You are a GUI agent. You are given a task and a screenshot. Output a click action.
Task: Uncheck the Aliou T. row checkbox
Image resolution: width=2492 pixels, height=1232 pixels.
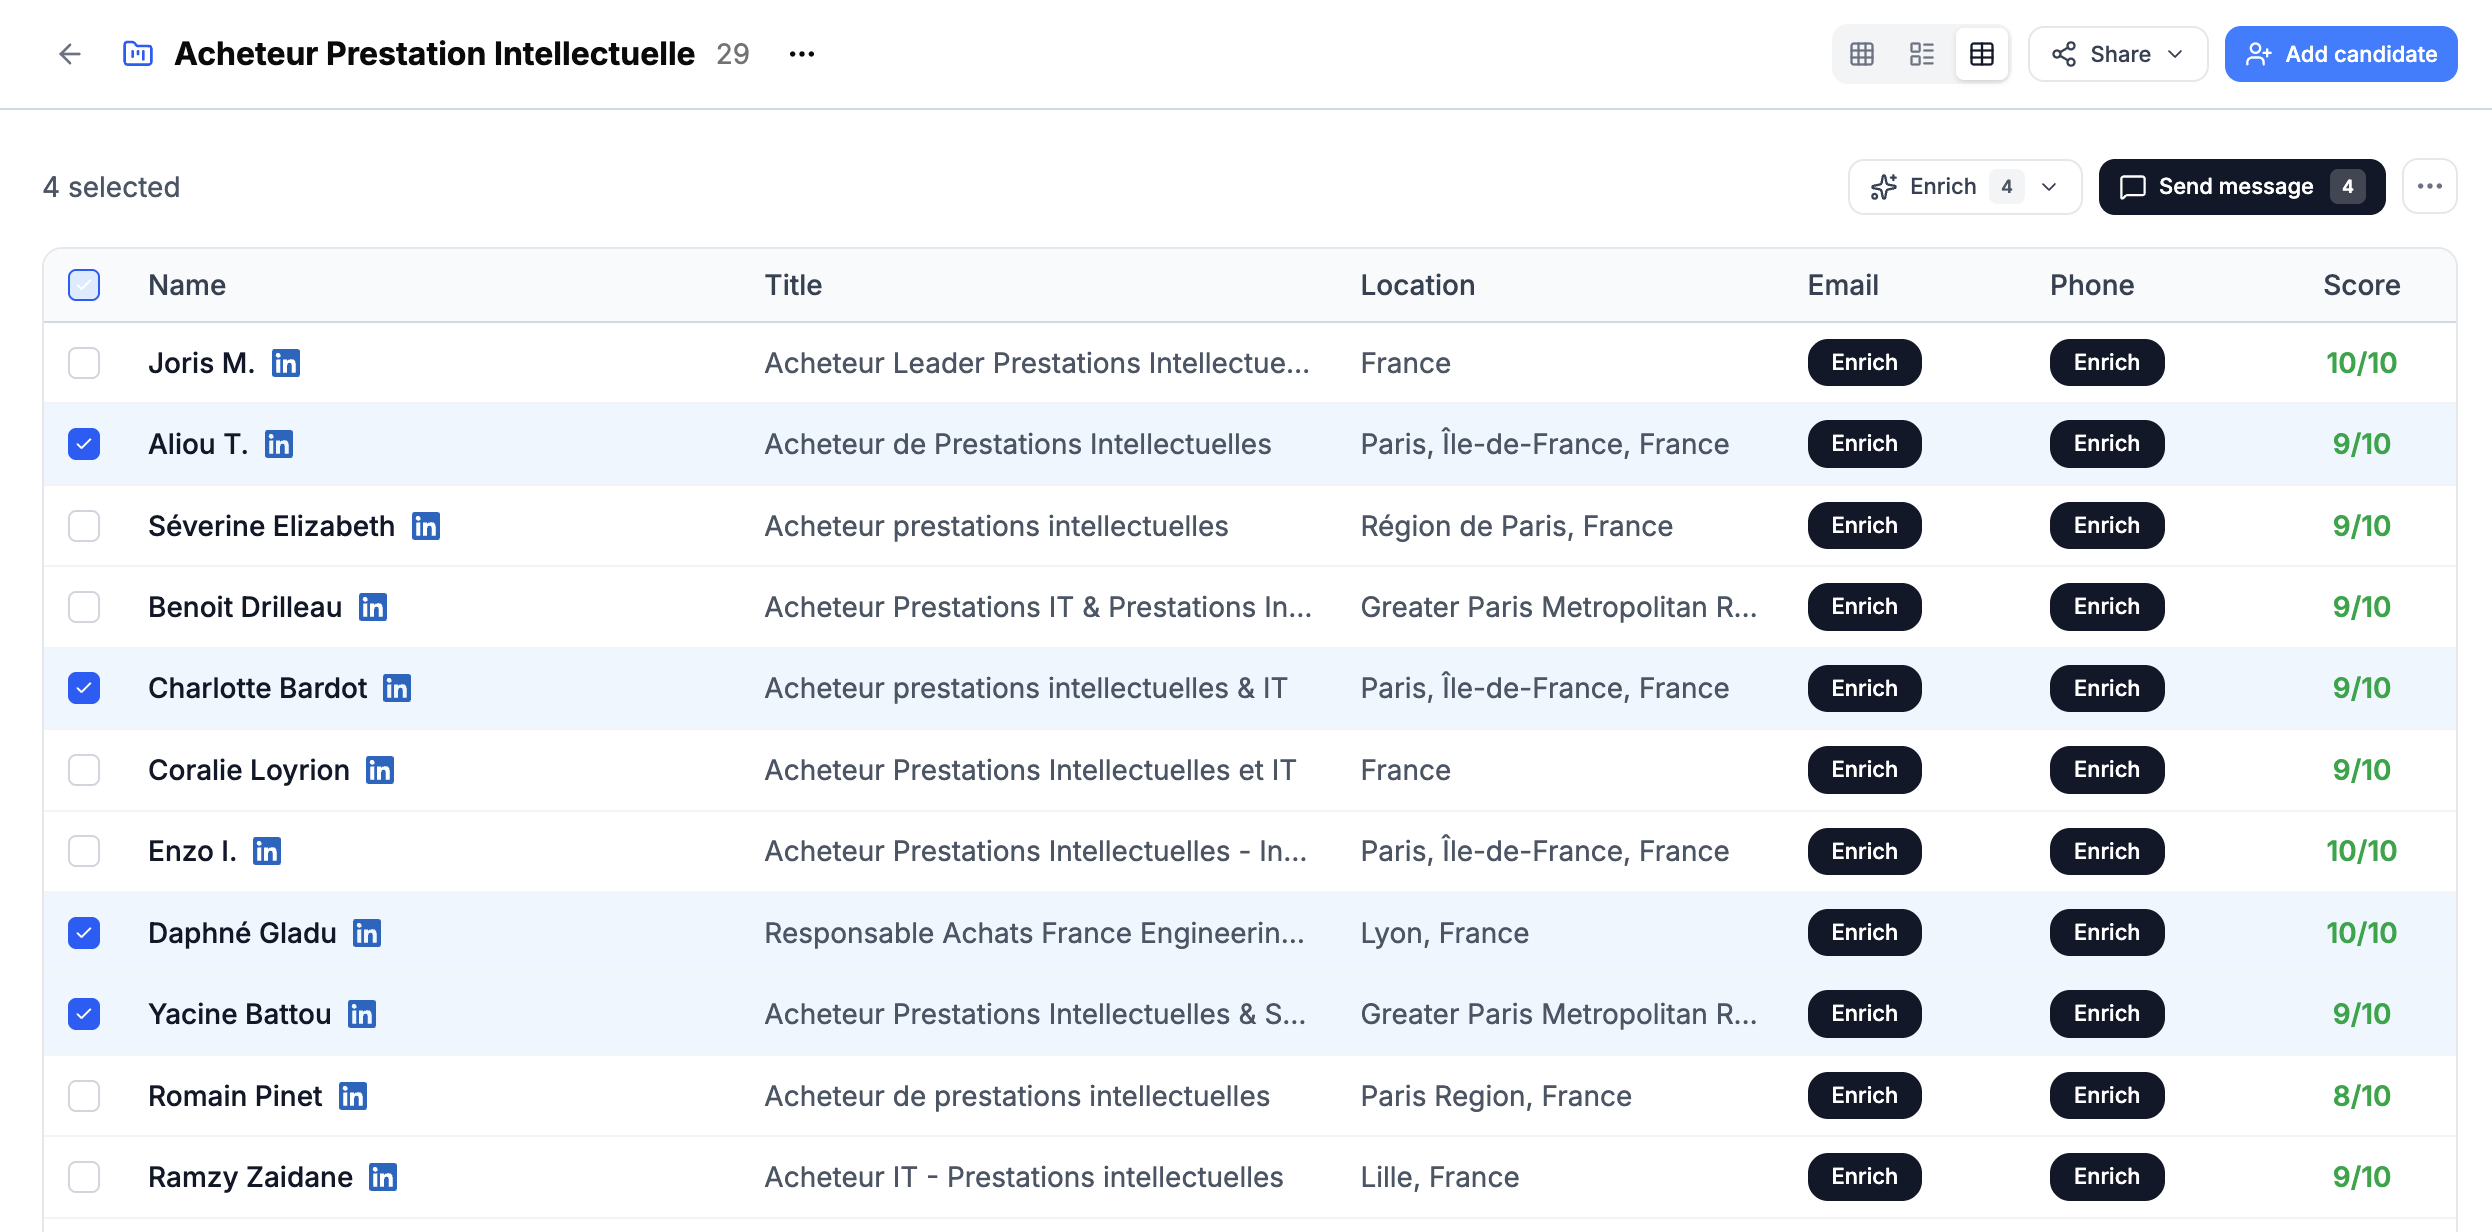tap(84, 444)
